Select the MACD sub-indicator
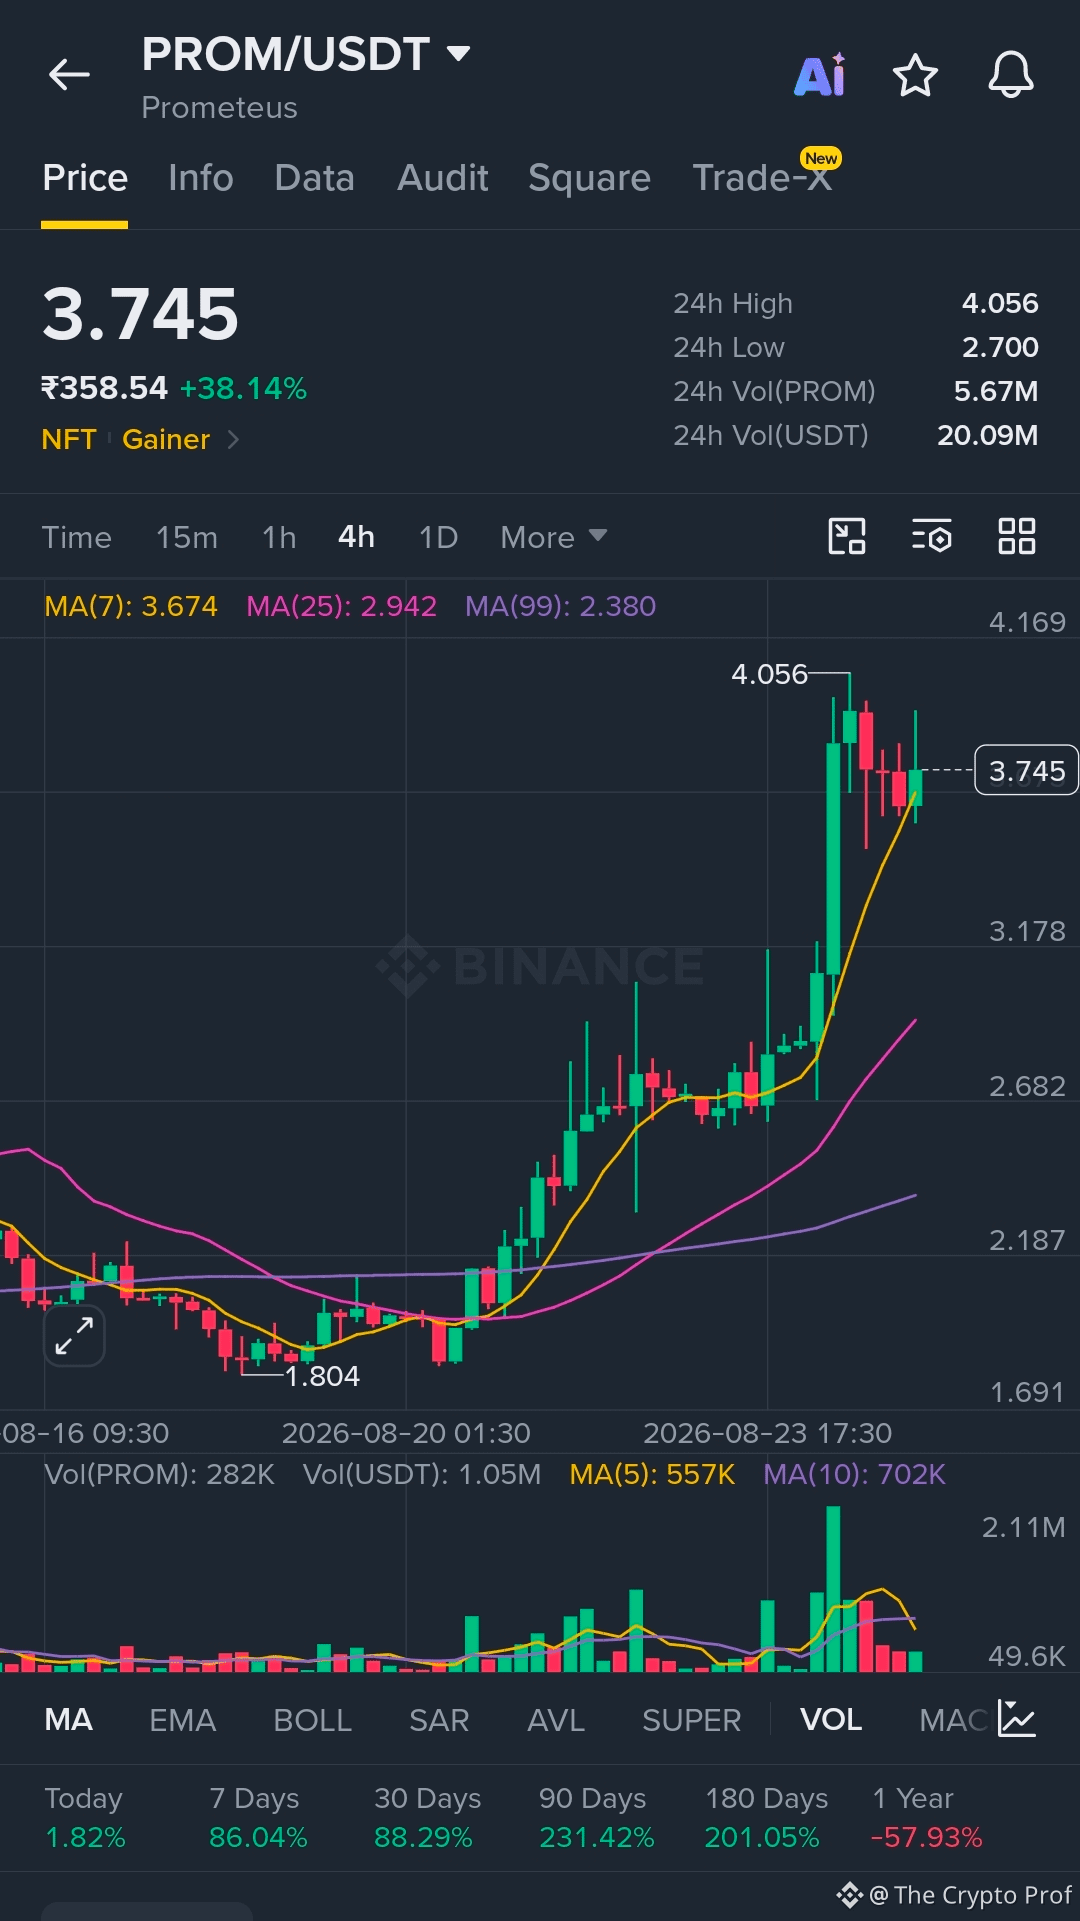This screenshot has width=1080, height=1921. point(954,1719)
